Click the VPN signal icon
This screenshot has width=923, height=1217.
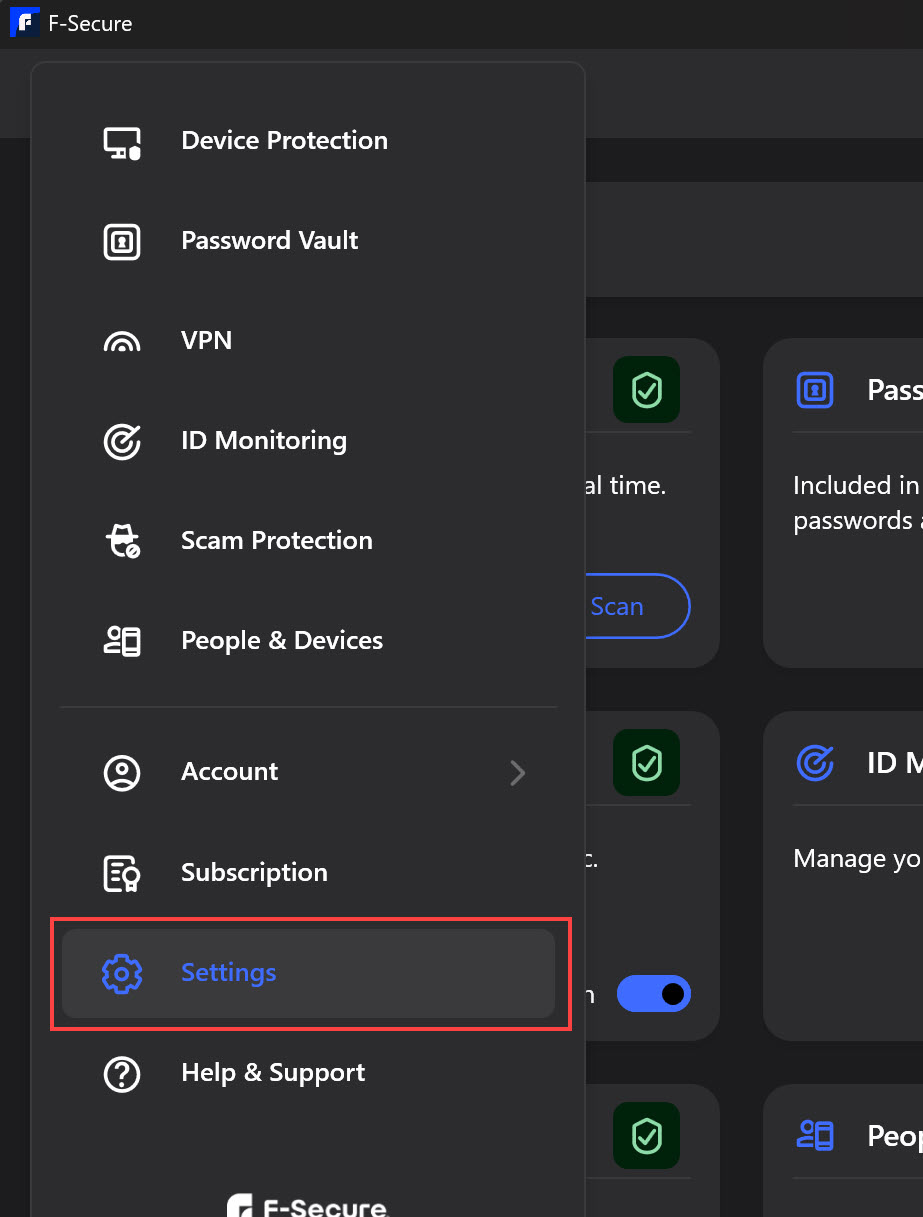122,342
